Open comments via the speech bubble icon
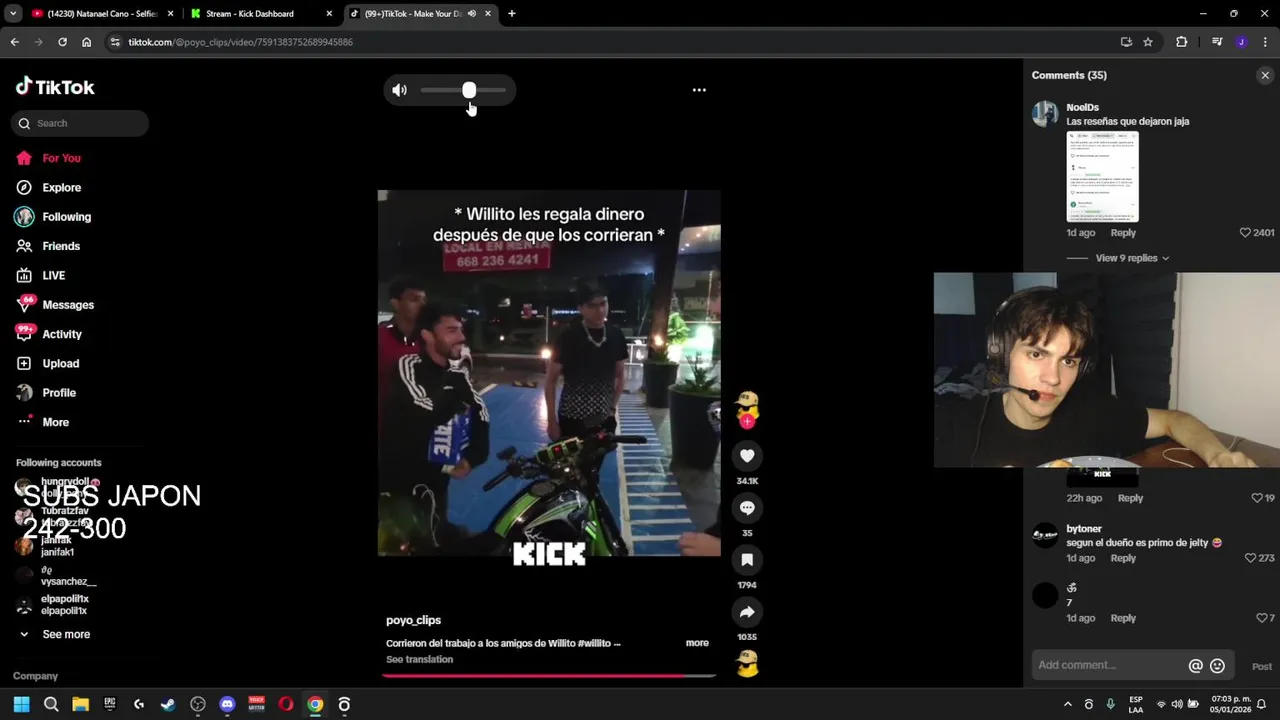Screen dimensions: 1280x720 coord(747,508)
